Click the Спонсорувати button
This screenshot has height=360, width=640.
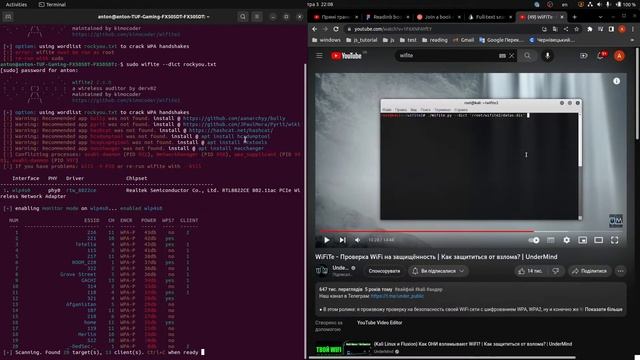point(384,271)
